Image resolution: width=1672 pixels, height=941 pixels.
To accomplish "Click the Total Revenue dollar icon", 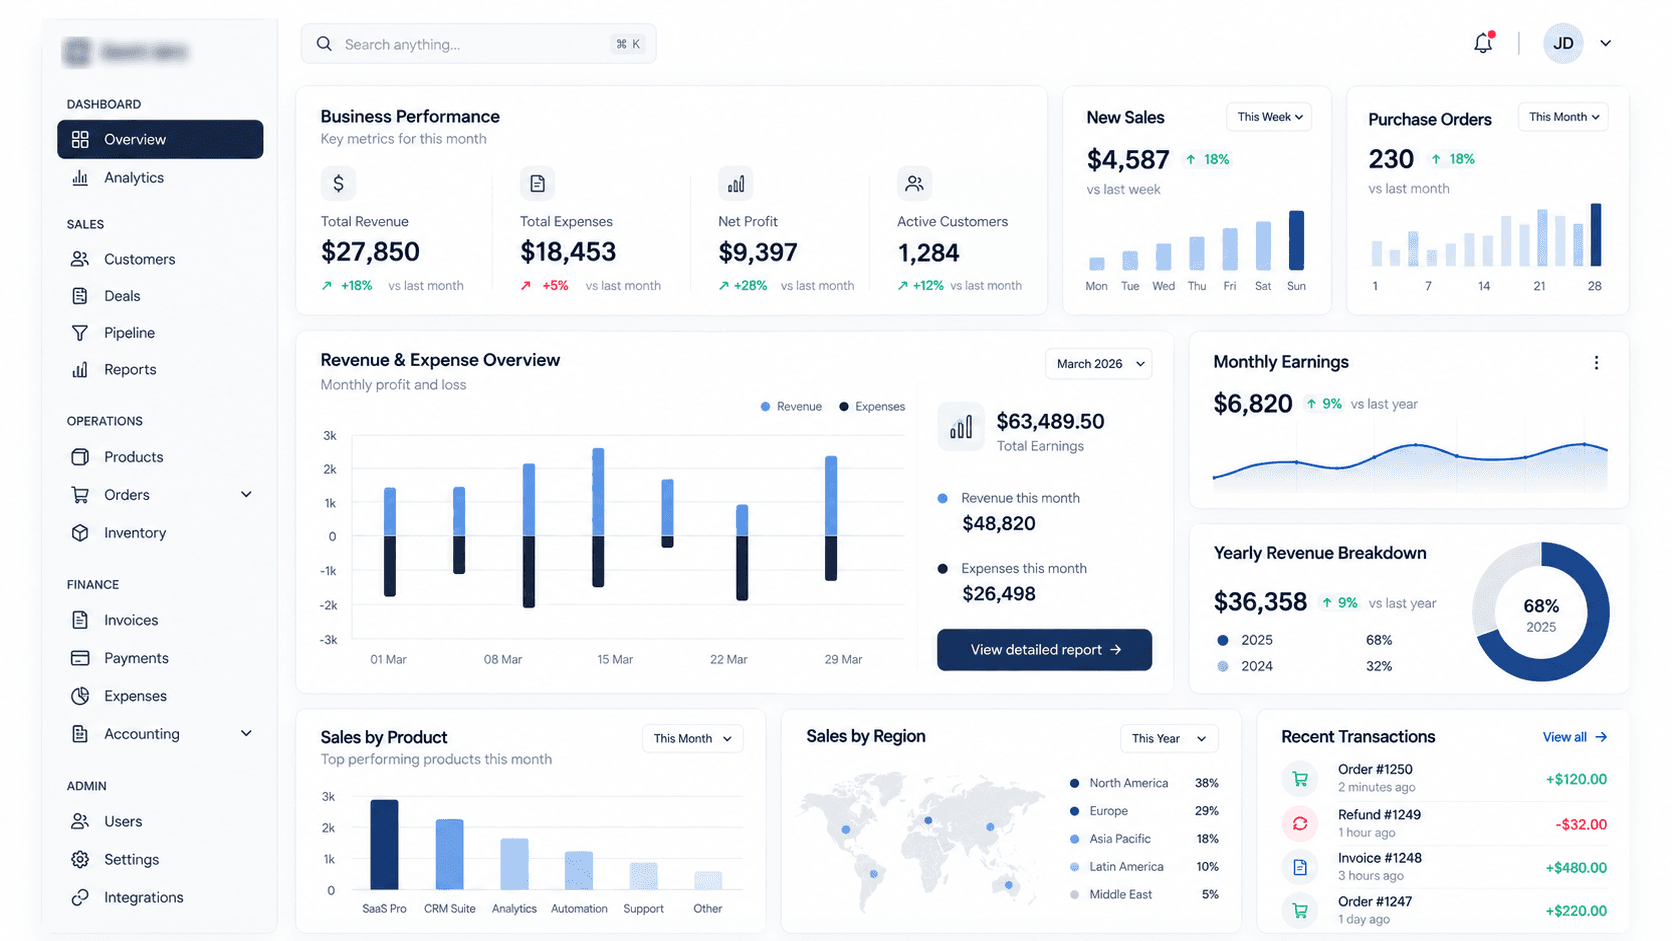I will pos(338,183).
